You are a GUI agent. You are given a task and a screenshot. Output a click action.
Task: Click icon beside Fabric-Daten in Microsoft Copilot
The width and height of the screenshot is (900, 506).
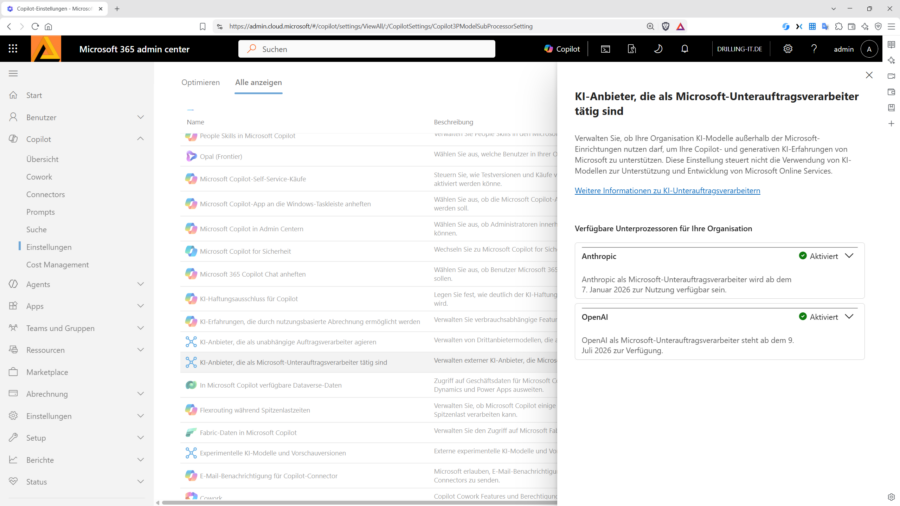[191, 433]
